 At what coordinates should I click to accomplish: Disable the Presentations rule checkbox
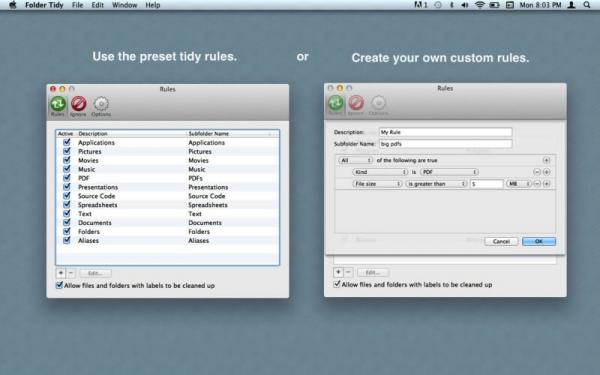67,187
